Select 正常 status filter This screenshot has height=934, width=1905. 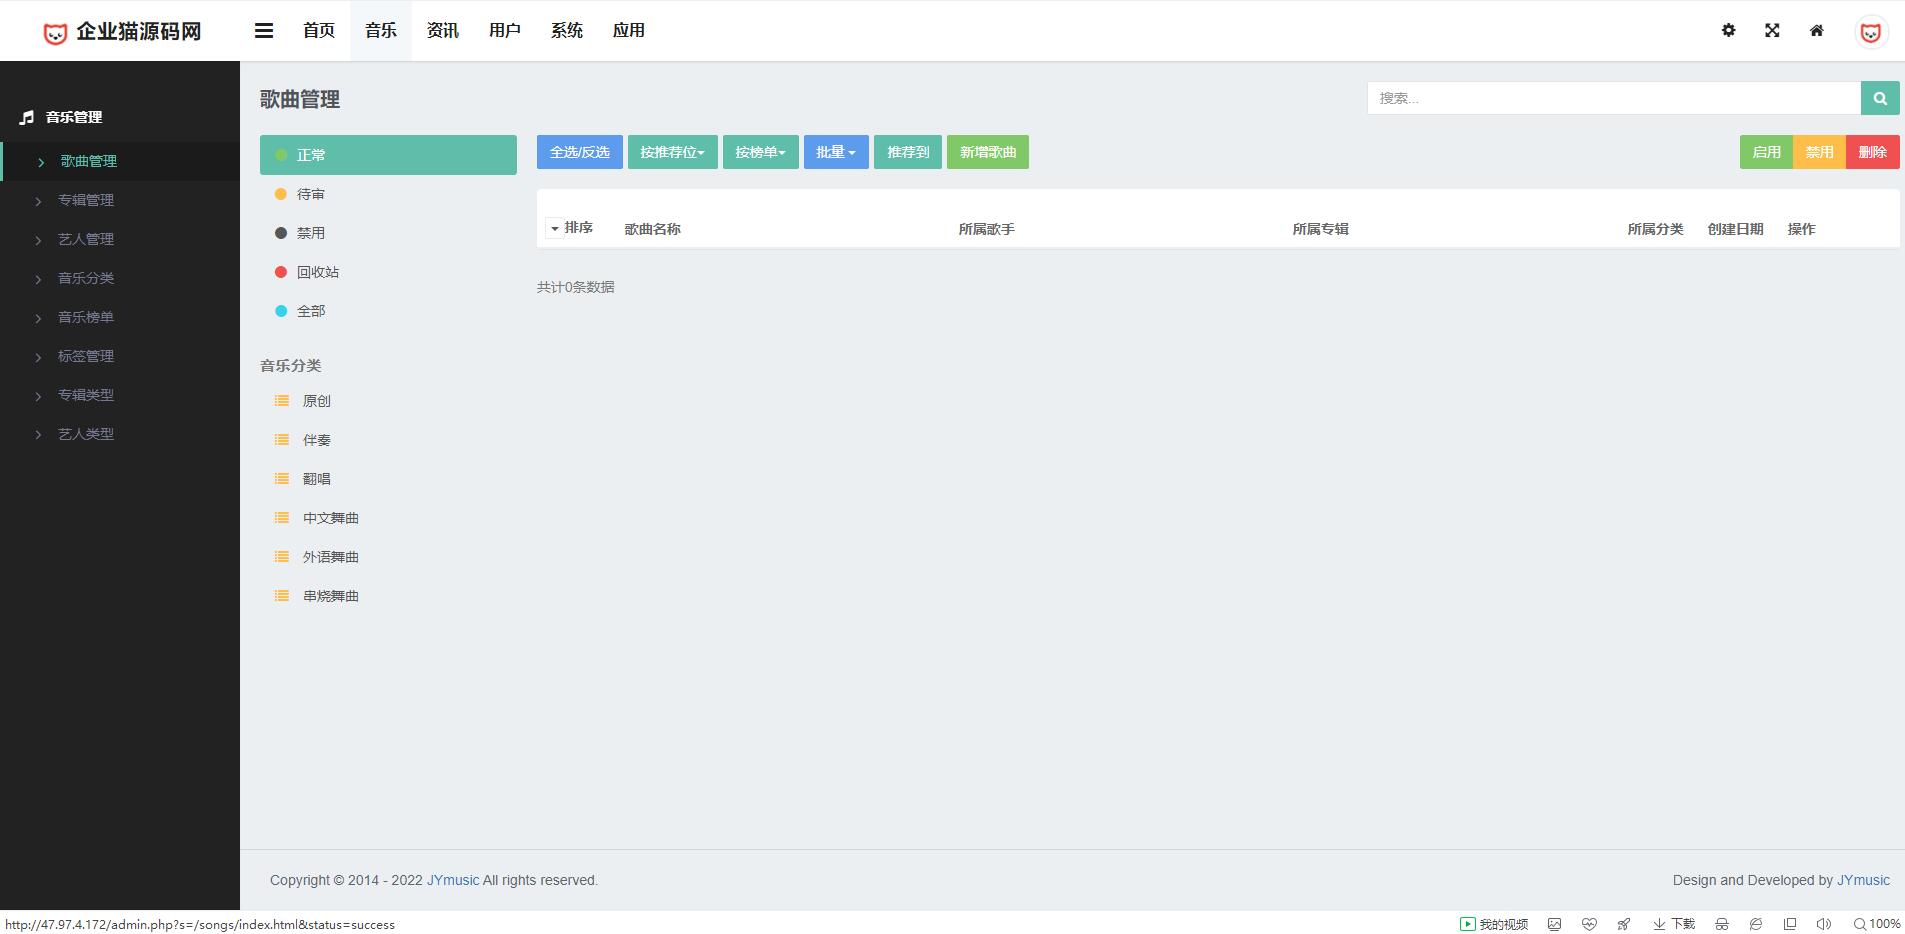pyautogui.click(x=388, y=155)
